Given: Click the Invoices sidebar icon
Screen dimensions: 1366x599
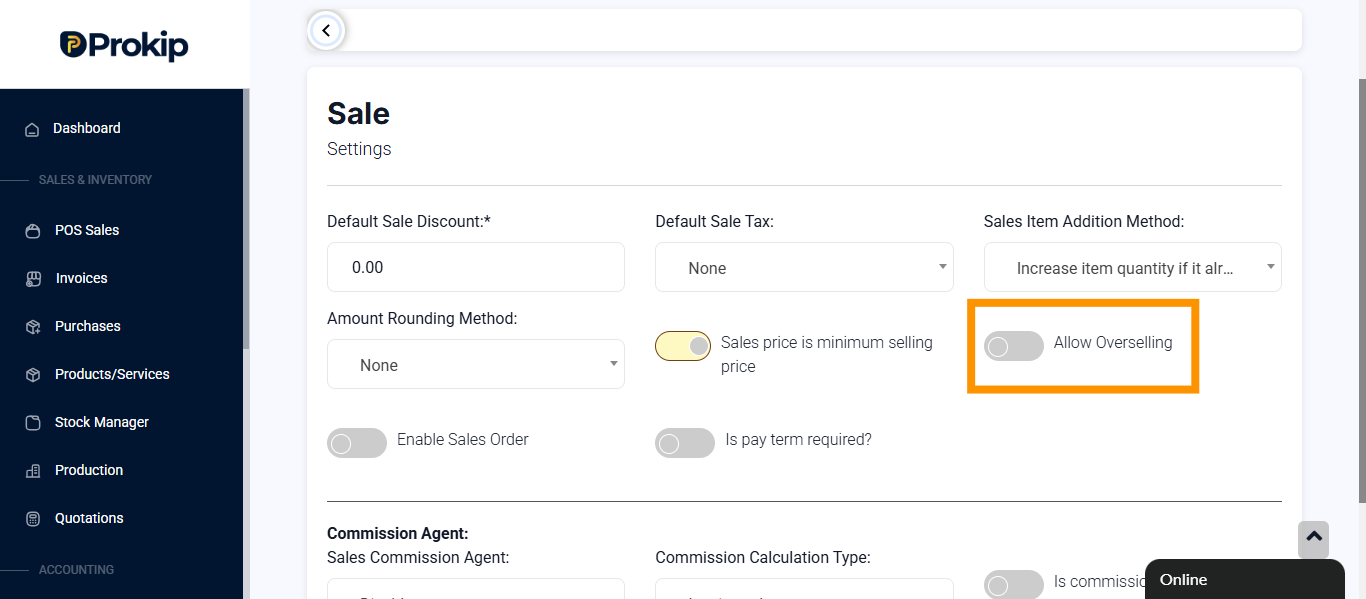Looking at the screenshot, I should (33, 279).
